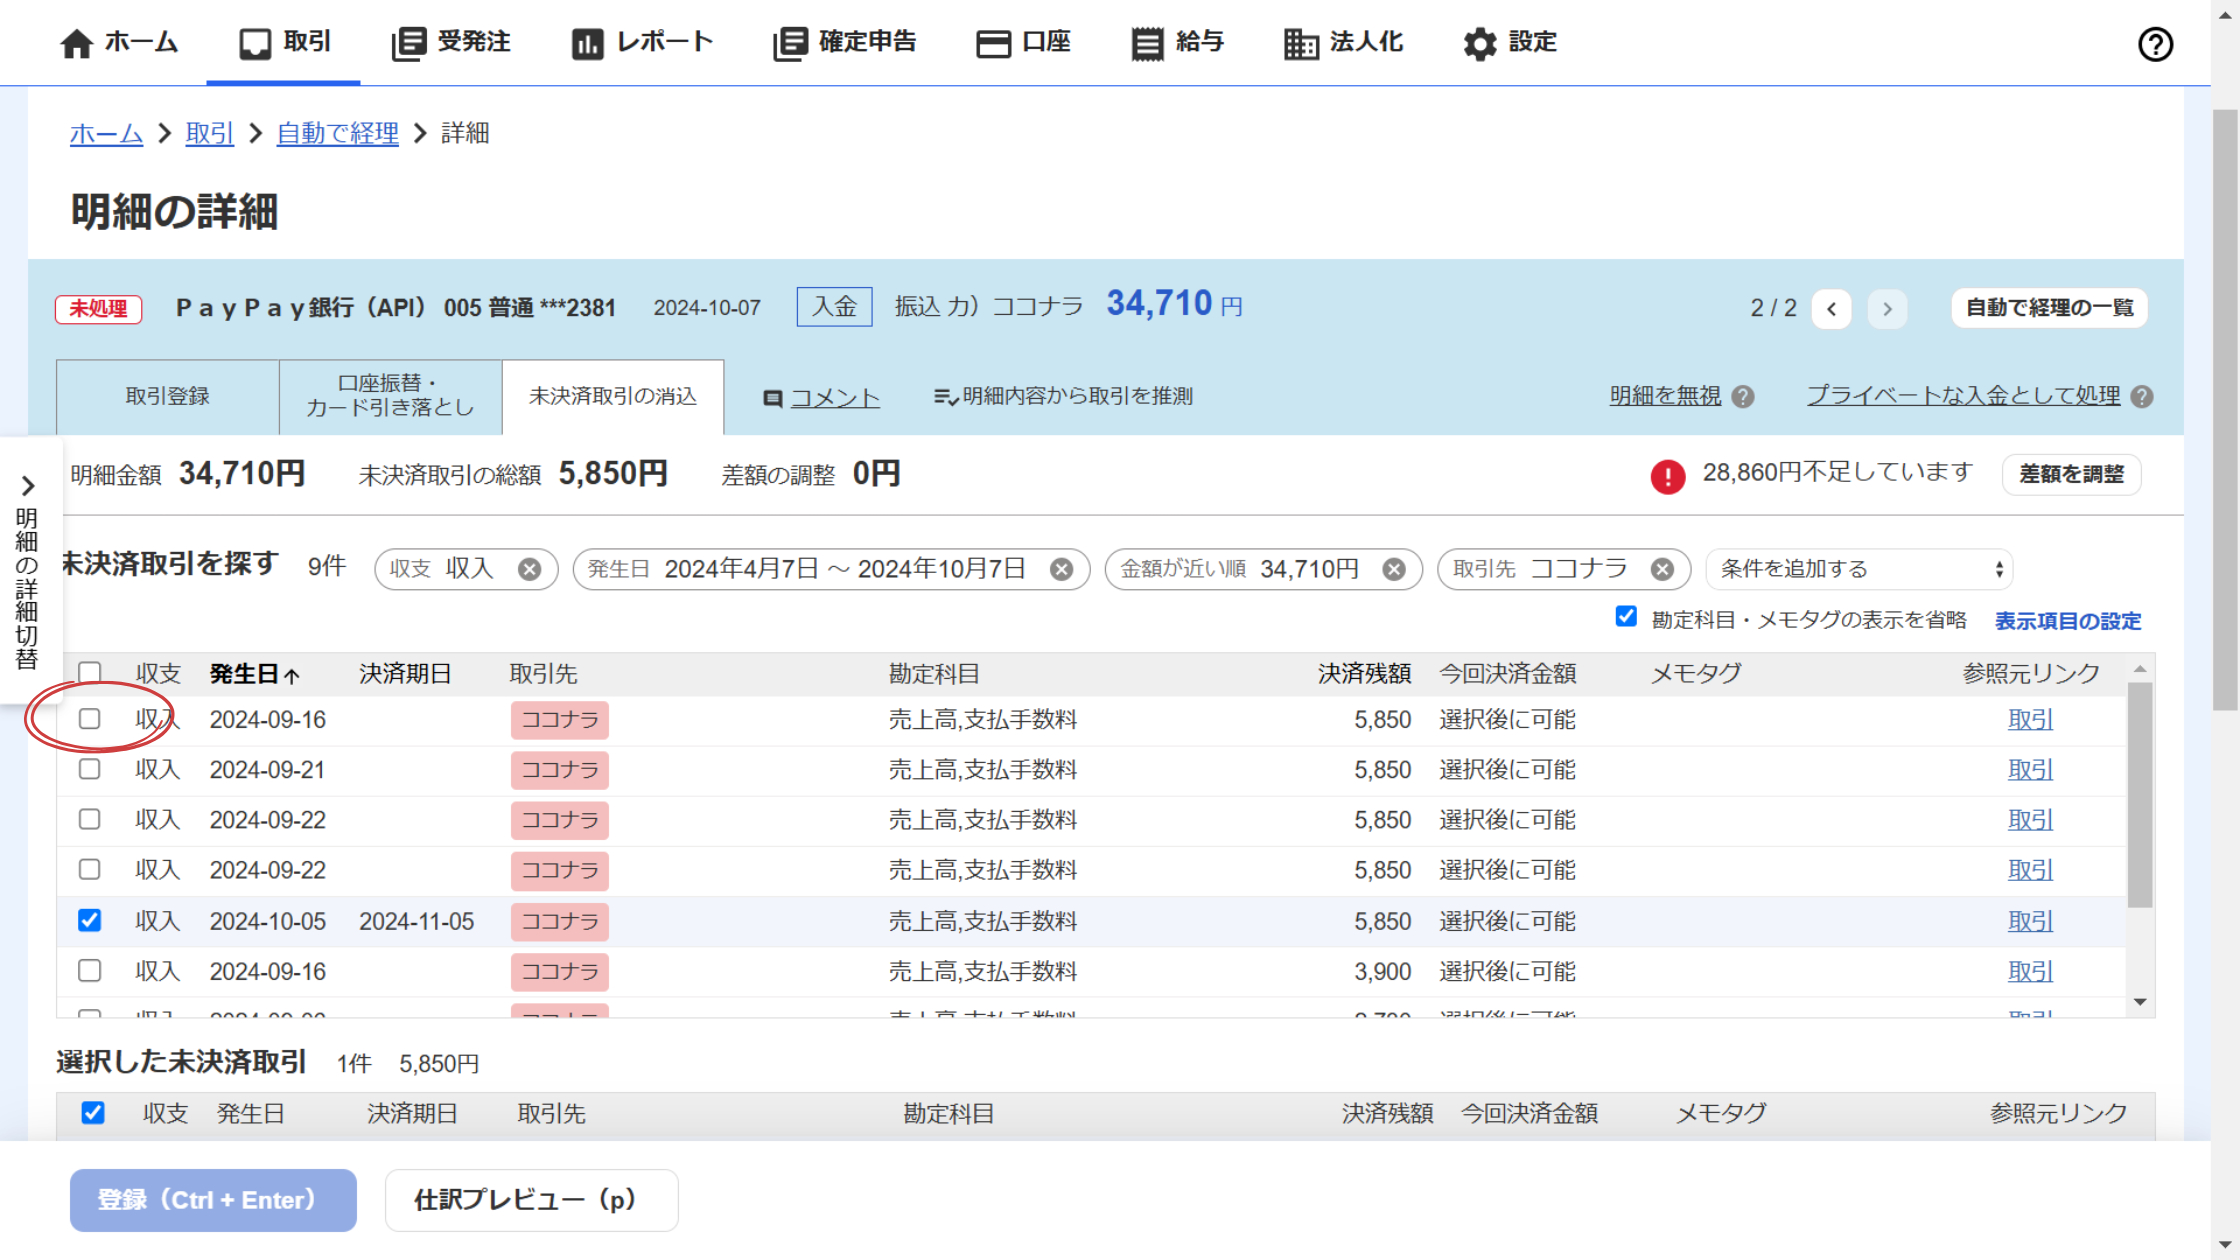Click 明細内容から取引を推測 icon
Viewport: 2240px width, 1260px height.
945,397
